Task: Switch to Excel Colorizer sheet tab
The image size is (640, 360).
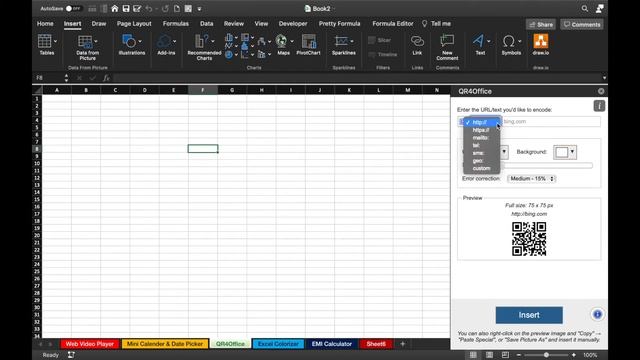Action: point(278,344)
